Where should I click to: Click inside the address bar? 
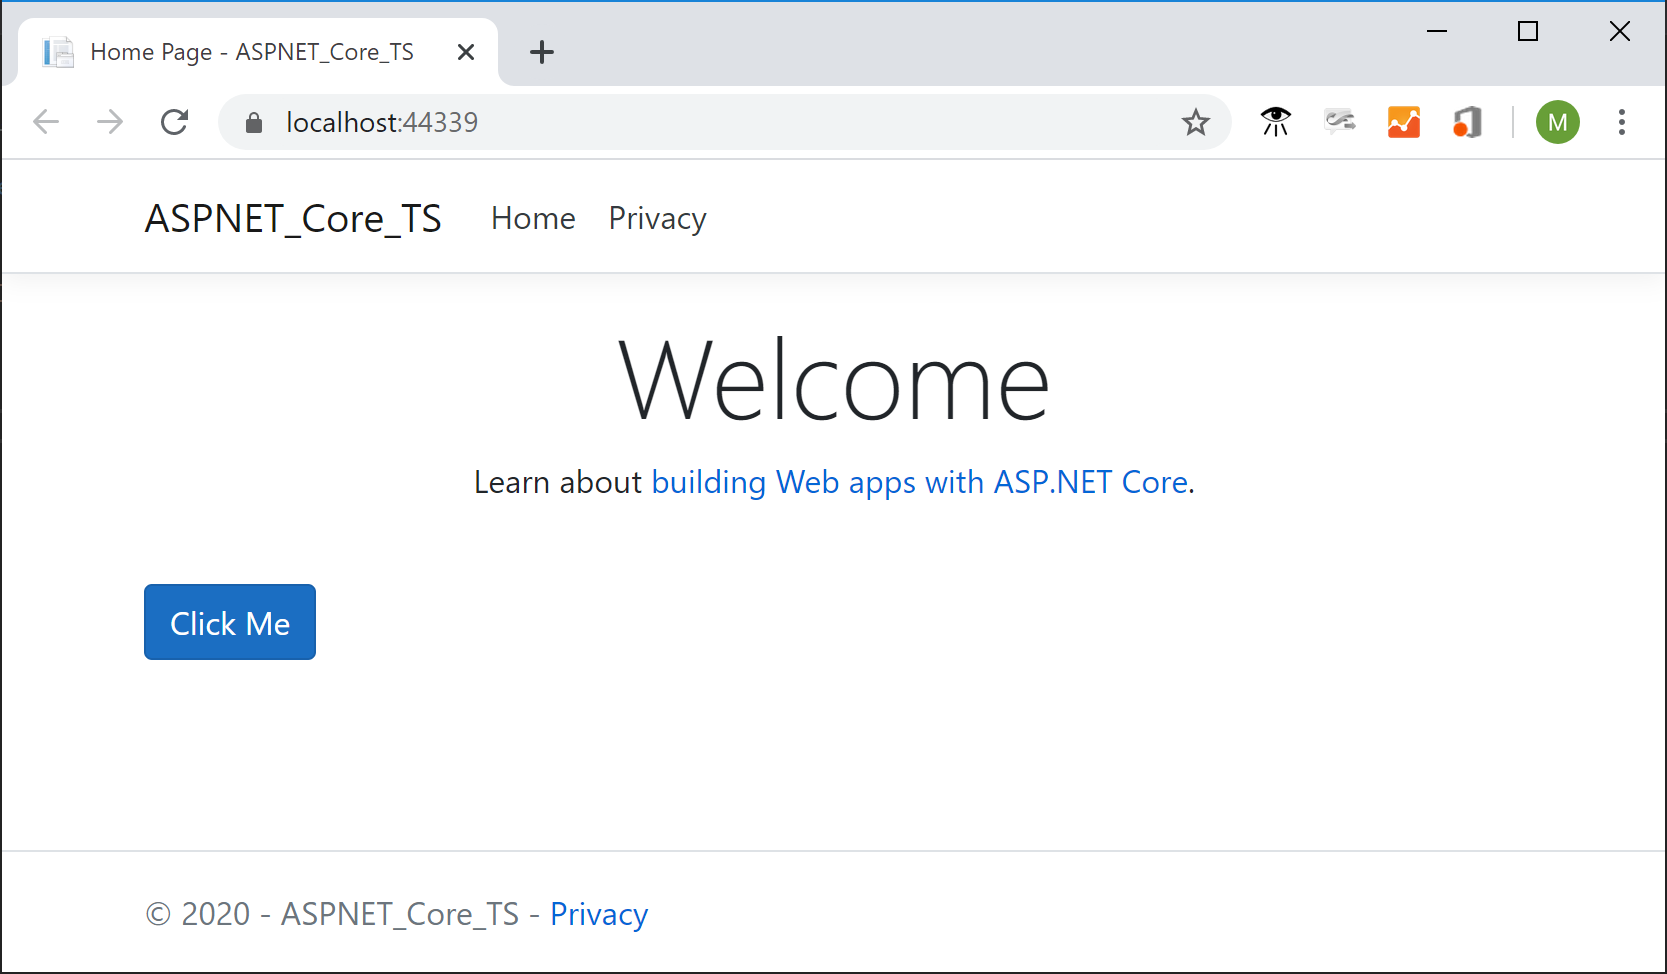(700, 121)
